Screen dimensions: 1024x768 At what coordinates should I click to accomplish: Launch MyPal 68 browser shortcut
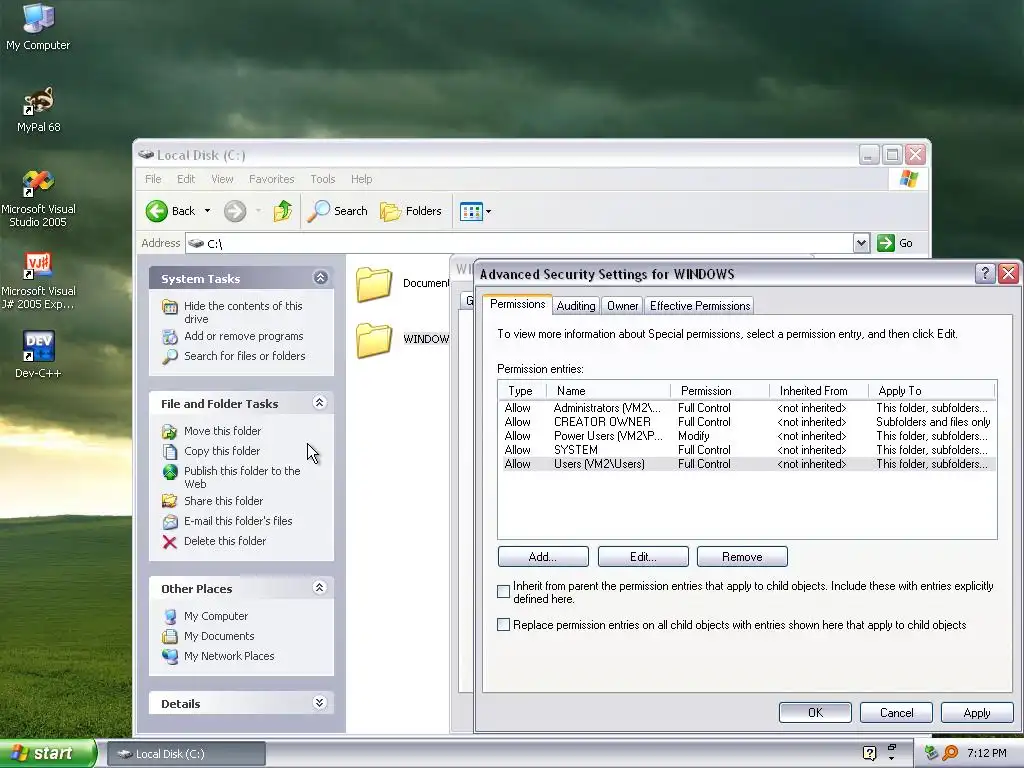coord(39,109)
